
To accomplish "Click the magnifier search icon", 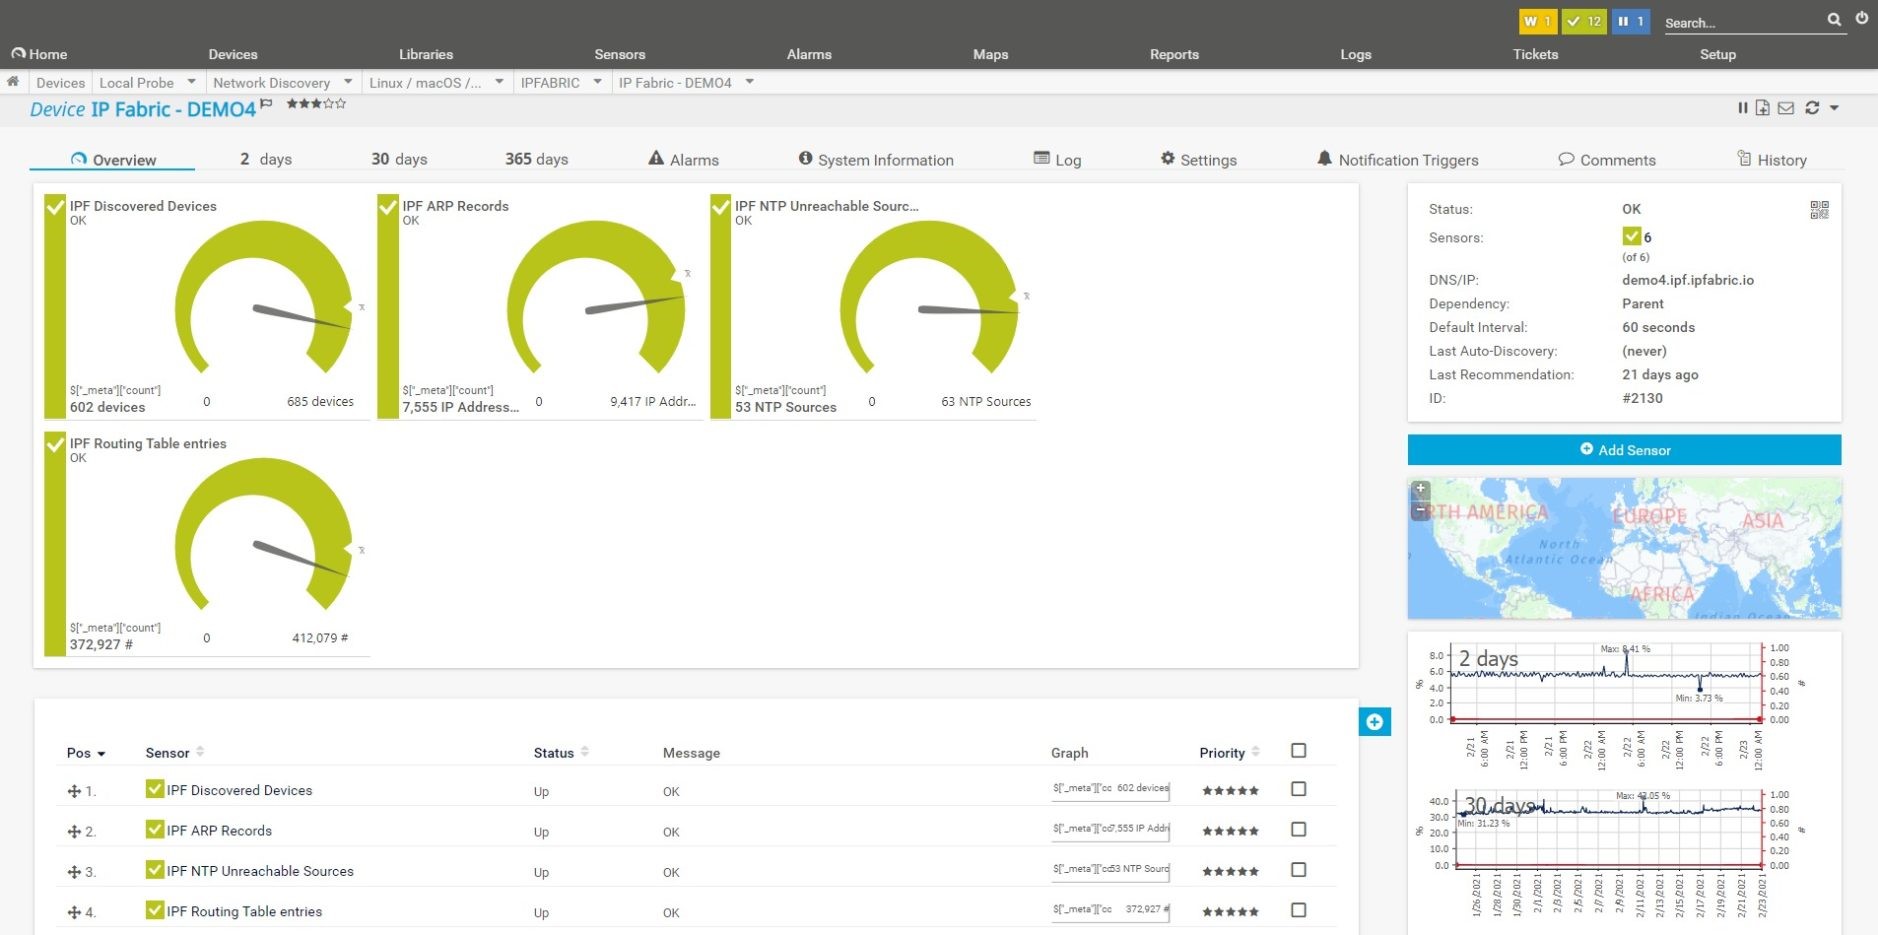I will (1834, 20).
